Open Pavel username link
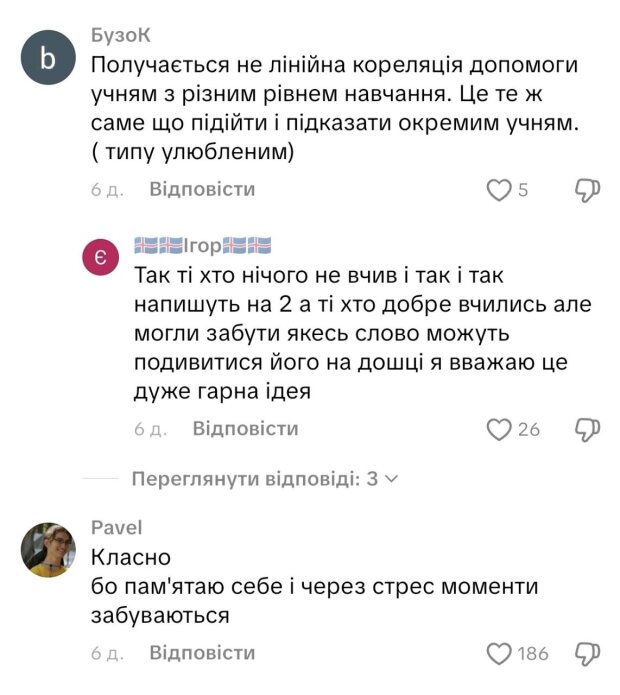The image size is (620, 695). tap(116, 528)
